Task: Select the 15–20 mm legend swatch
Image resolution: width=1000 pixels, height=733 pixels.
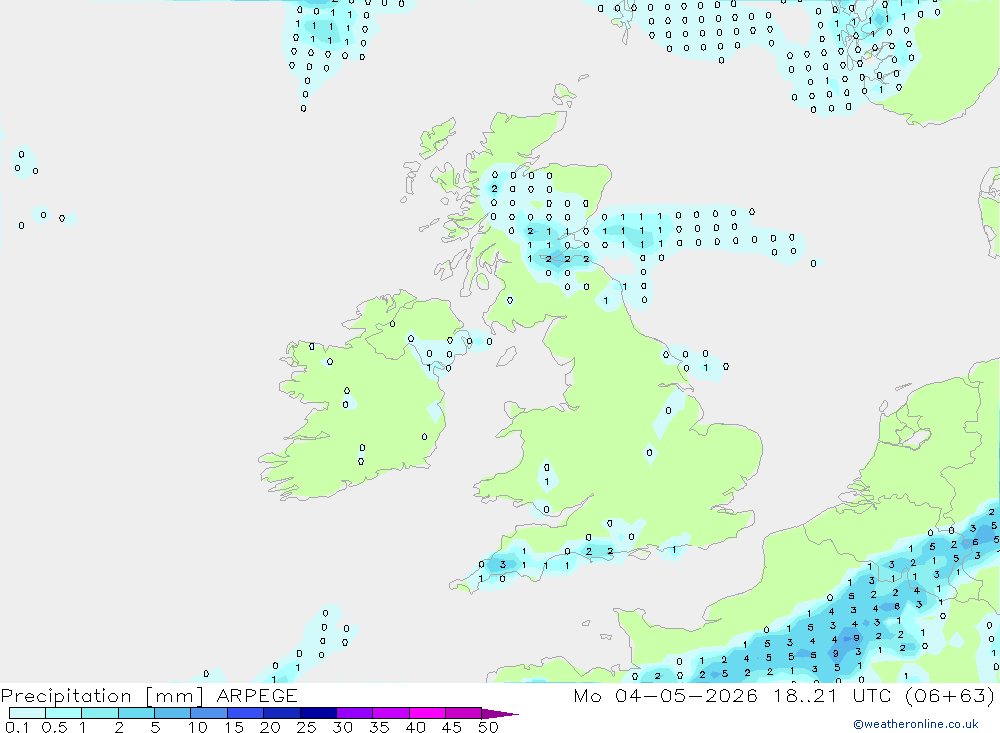Action: 246,713
